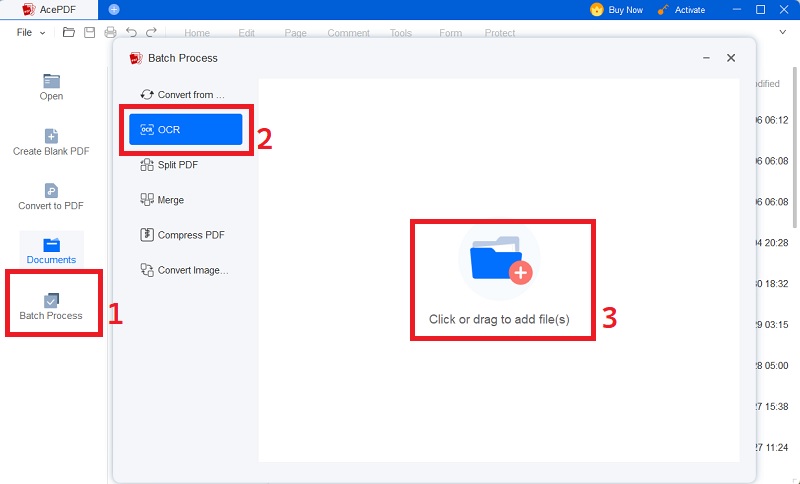
Task: Open the File menu dropdown
Action: (x=30, y=33)
